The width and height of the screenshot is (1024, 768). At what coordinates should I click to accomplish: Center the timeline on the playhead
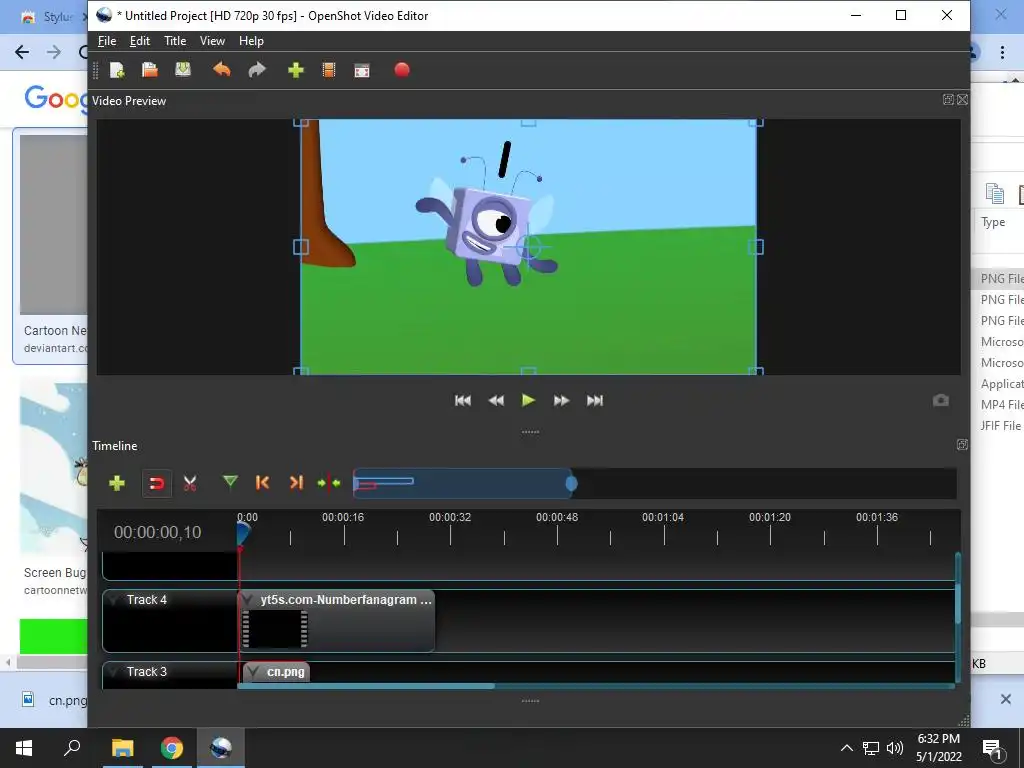[329, 483]
